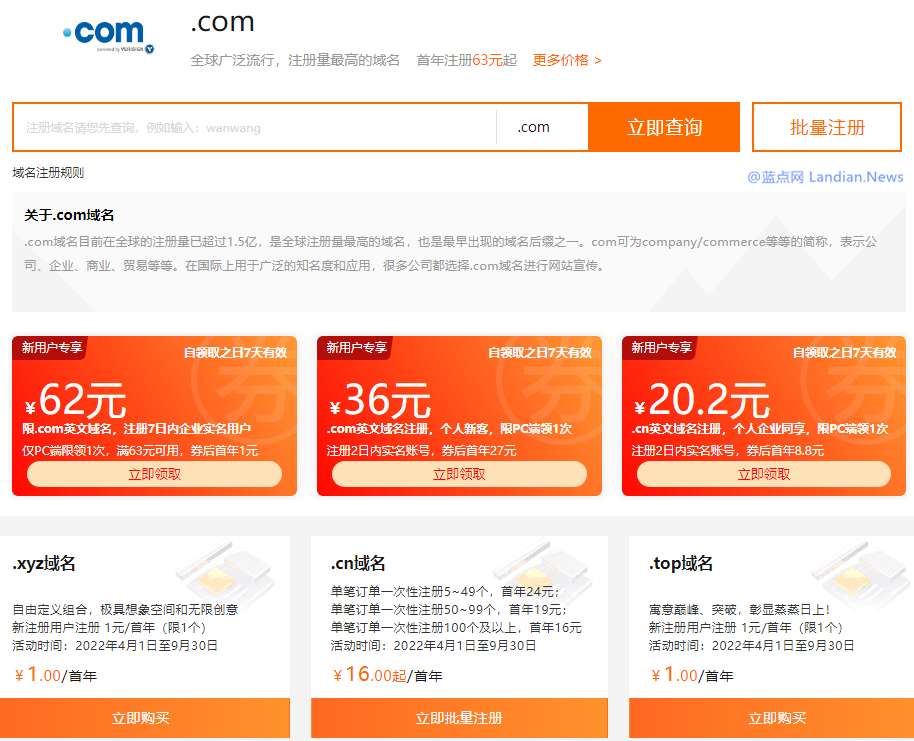Claim the 62元 coupon via 立即领取

(x=152, y=474)
